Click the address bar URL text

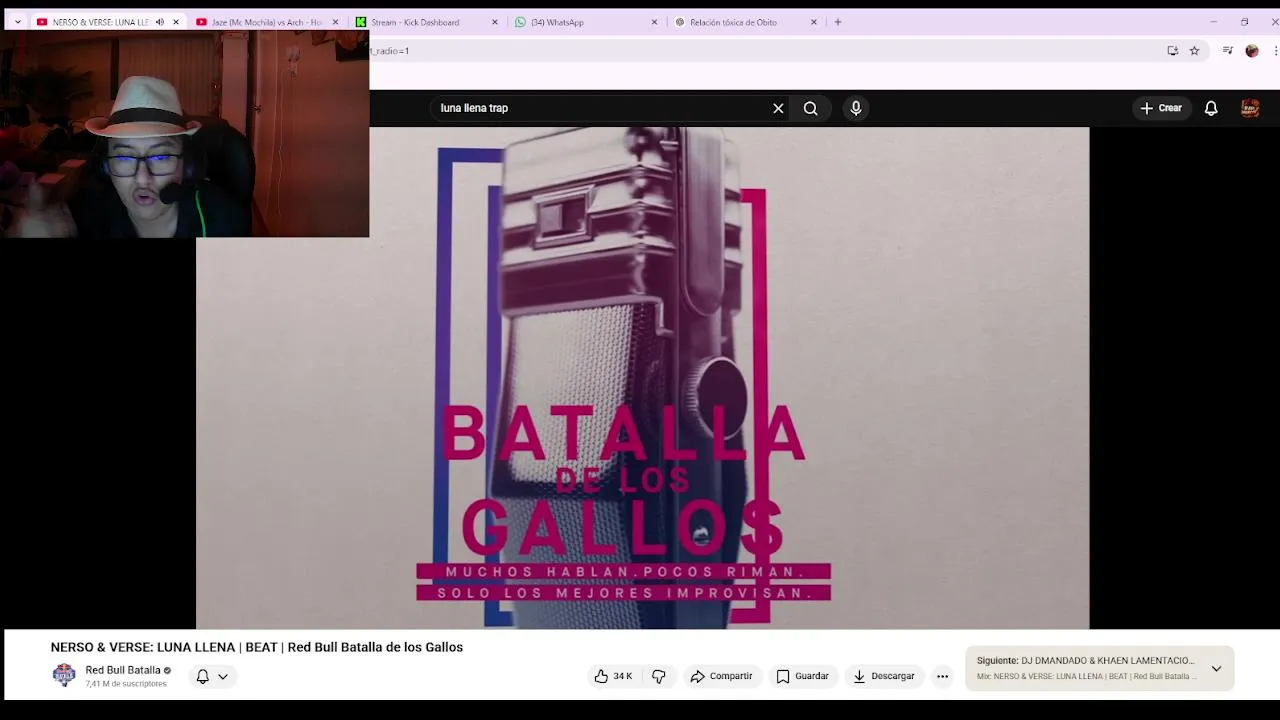coord(391,51)
